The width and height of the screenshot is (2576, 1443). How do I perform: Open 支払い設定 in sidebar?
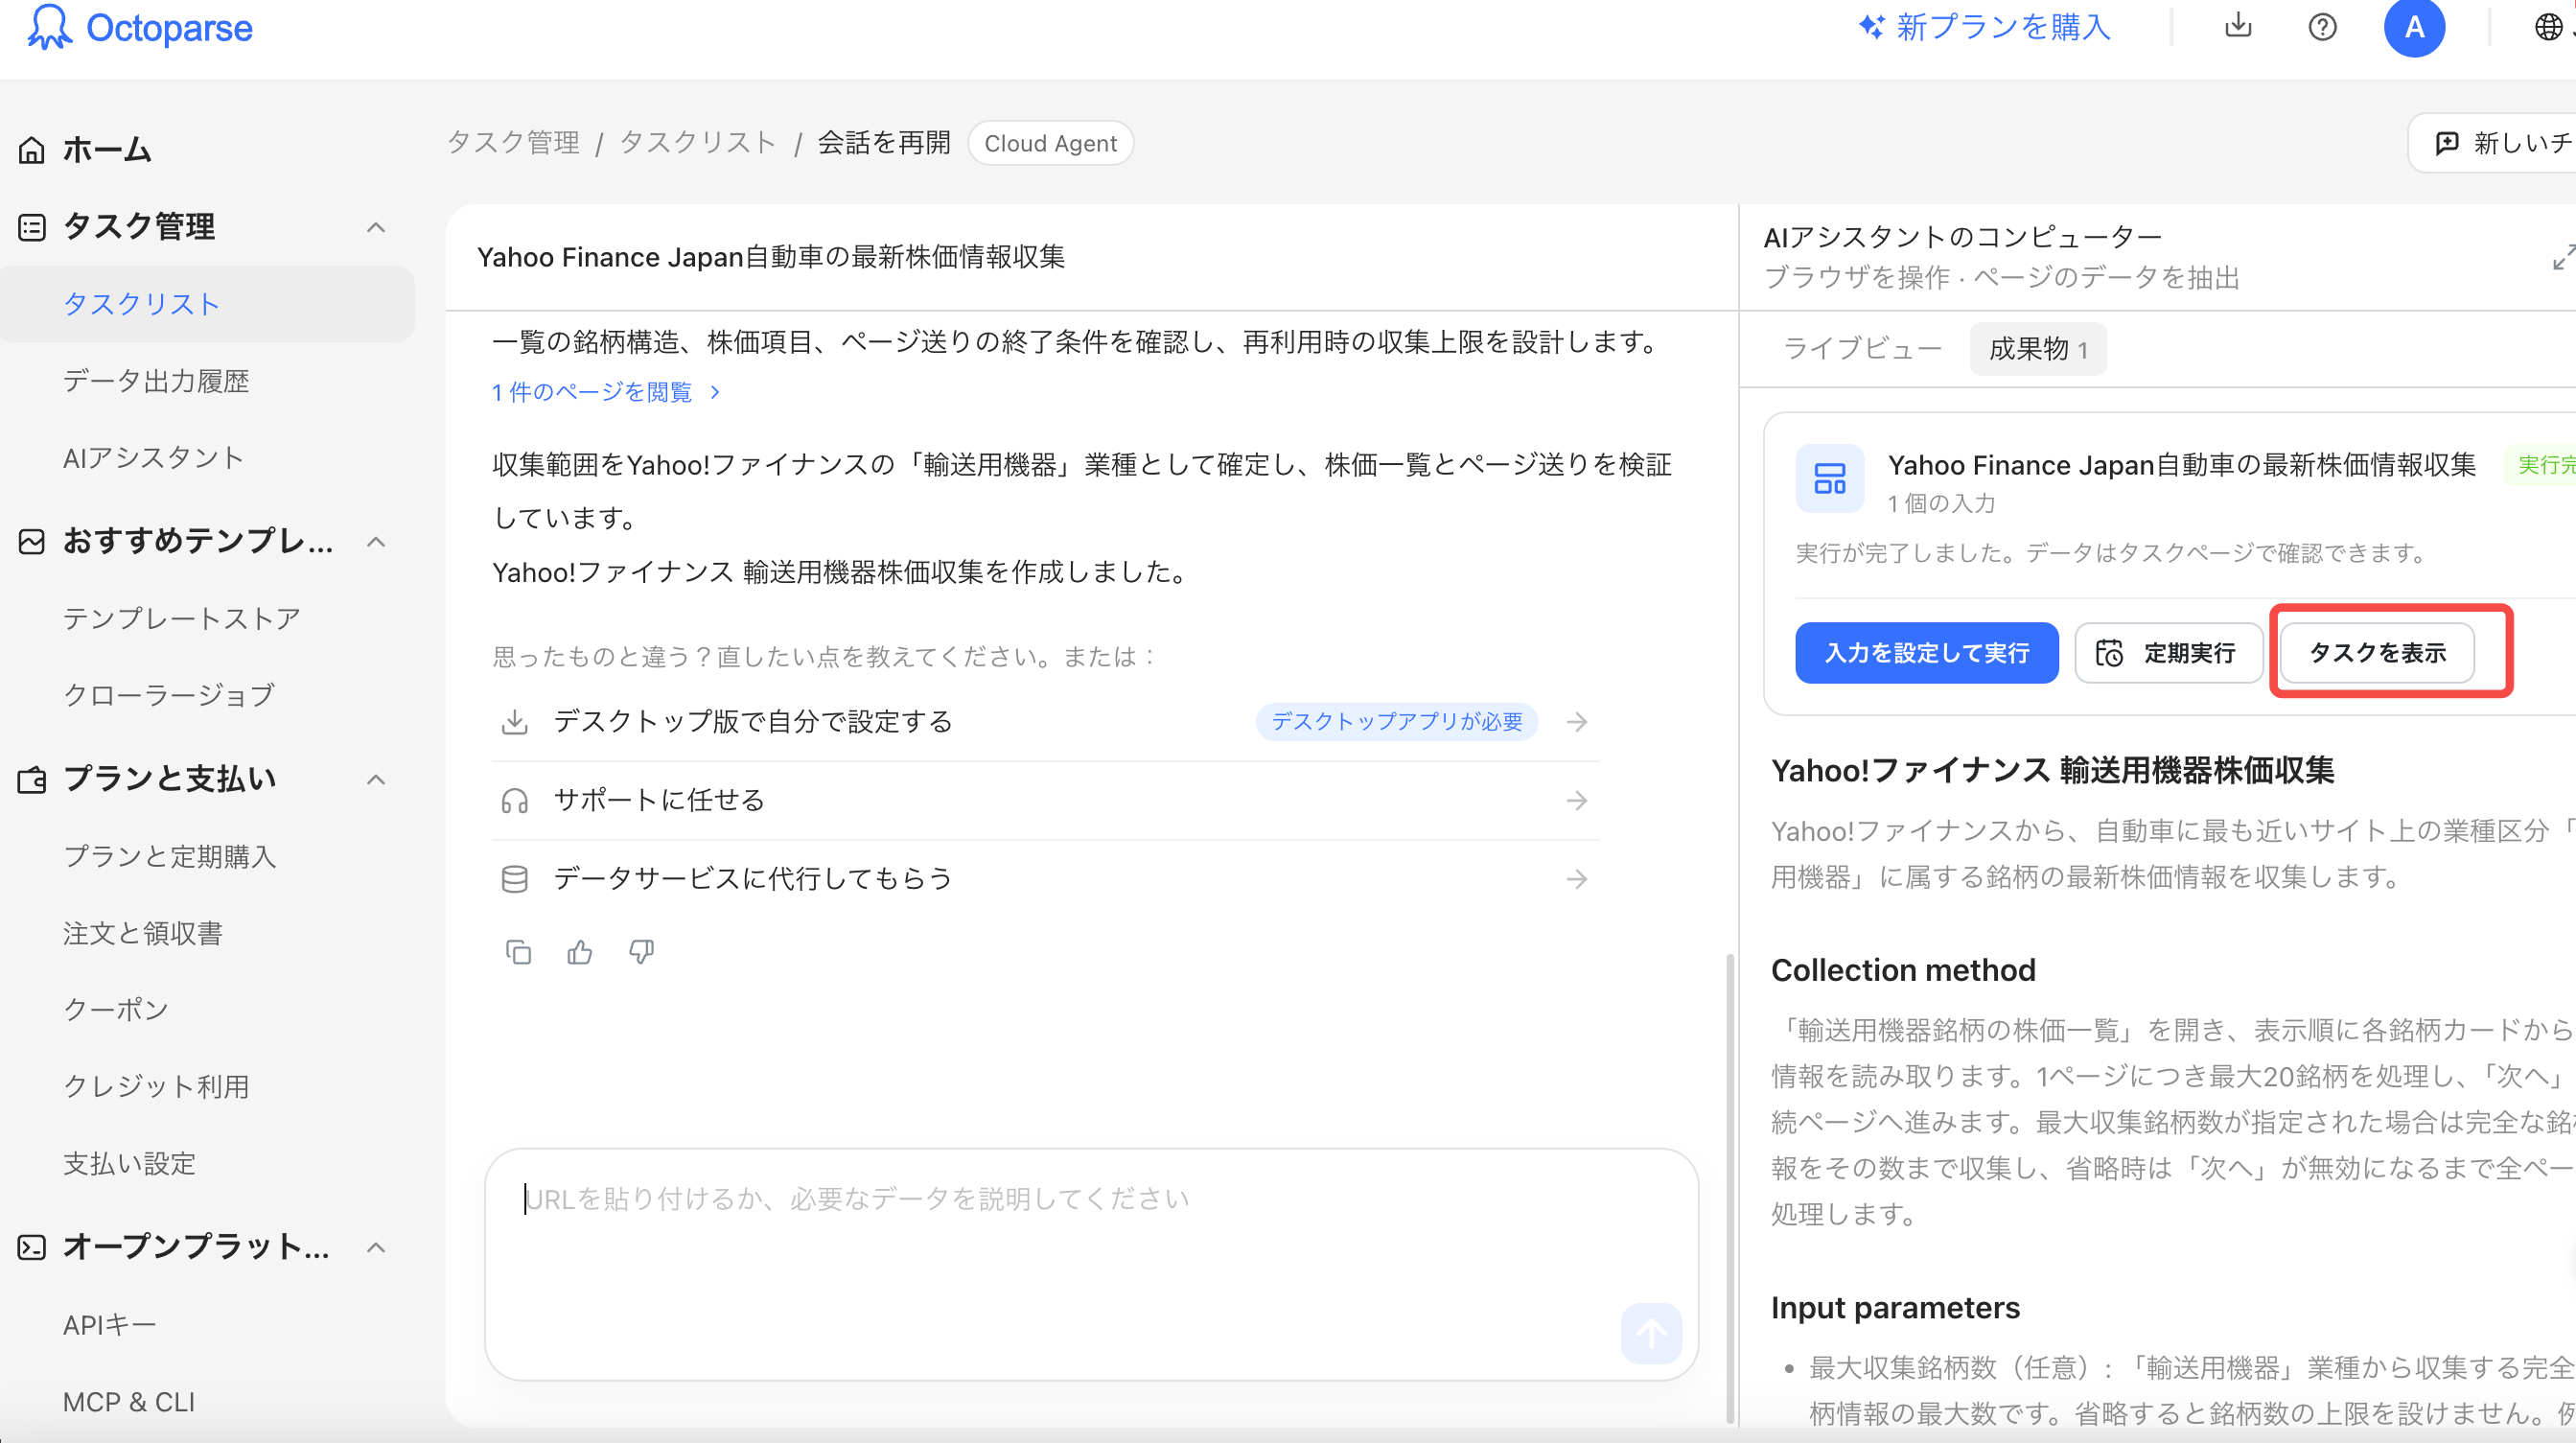(x=129, y=1164)
